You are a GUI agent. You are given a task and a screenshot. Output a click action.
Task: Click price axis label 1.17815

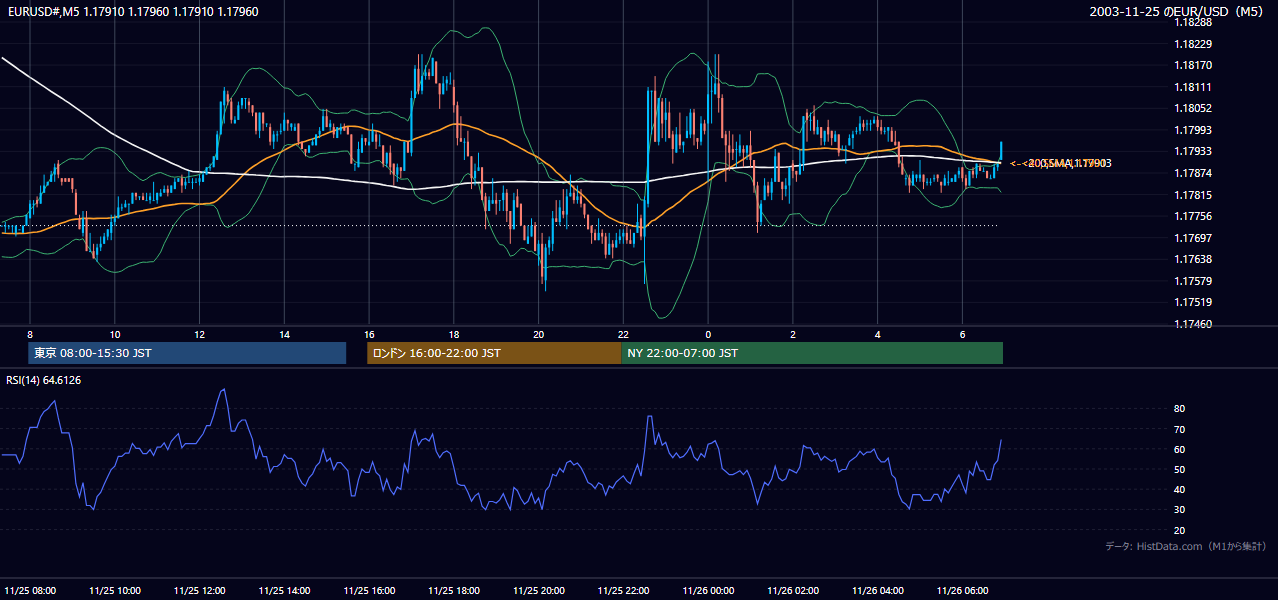tap(1192, 195)
